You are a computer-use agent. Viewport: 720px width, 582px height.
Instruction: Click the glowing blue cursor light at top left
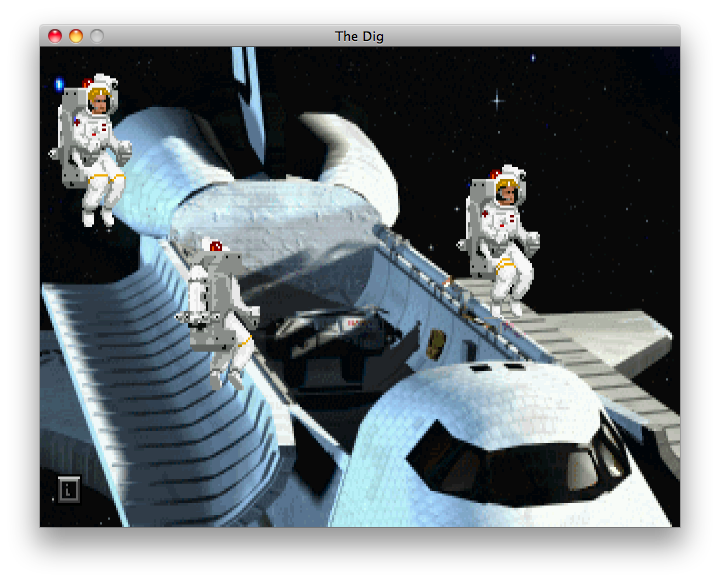coord(58,85)
